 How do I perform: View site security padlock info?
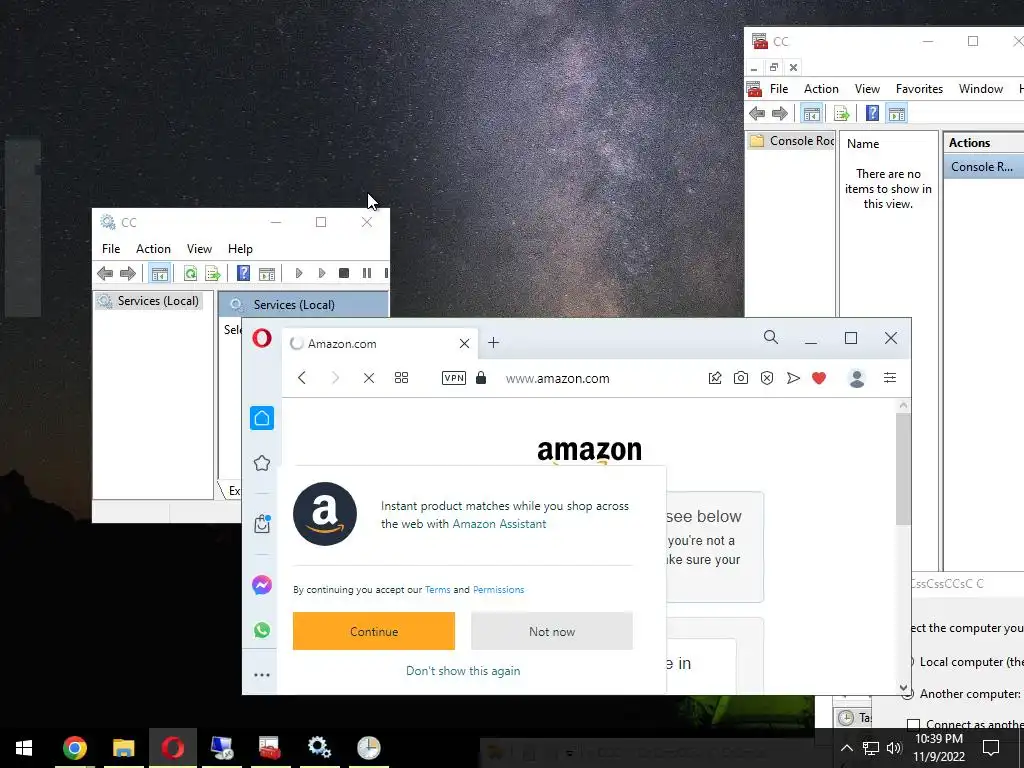click(481, 378)
